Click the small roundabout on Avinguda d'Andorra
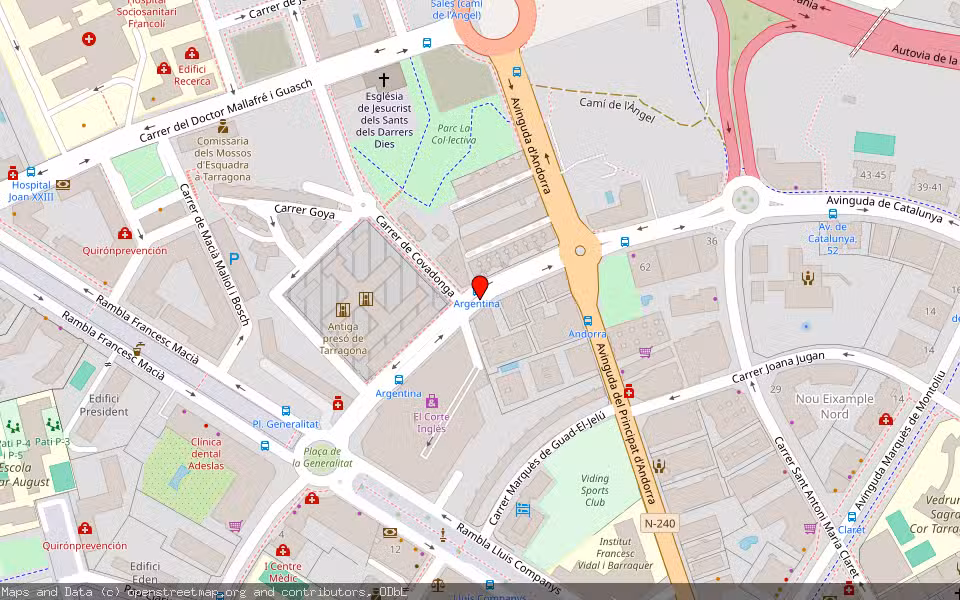This screenshot has height=600, width=960. (x=580, y=251)
